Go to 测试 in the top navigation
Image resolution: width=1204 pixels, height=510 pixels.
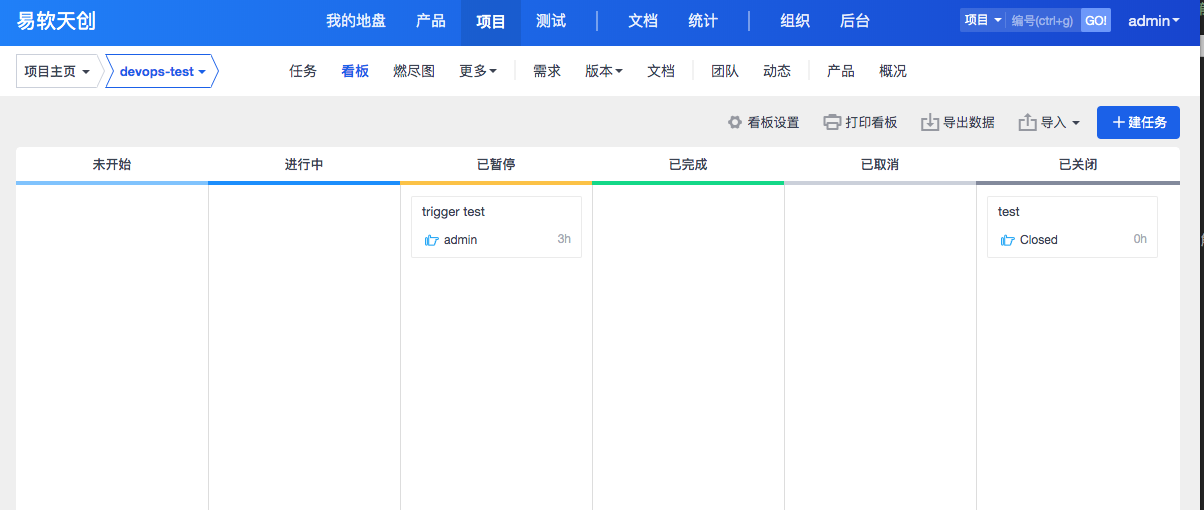click(x=551, y=21)
